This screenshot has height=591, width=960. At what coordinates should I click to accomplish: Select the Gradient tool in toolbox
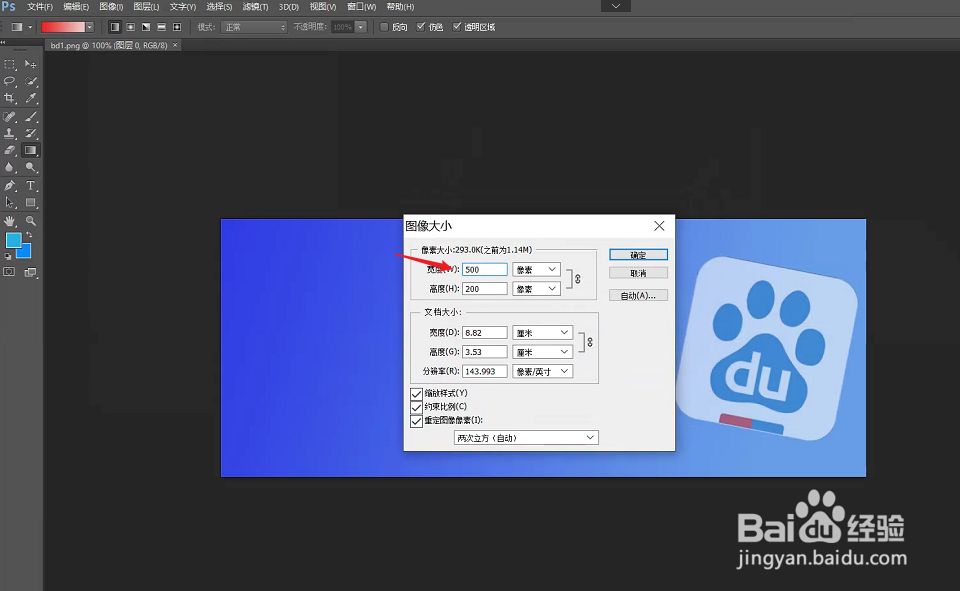(30, 150)
